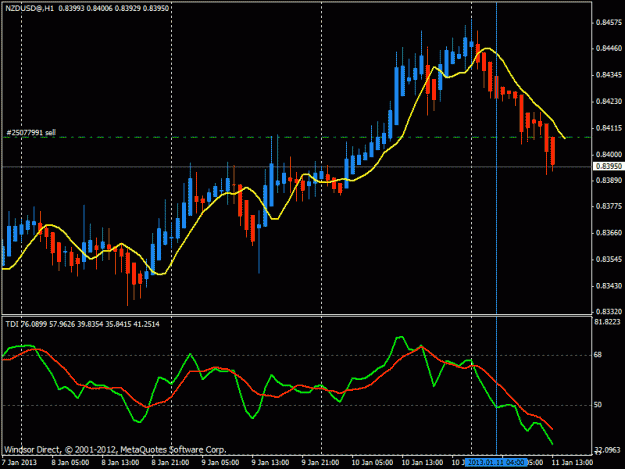Click the 7 Jan 2013 time label
The height and width of the screenshot is (469, 625).
19,462
